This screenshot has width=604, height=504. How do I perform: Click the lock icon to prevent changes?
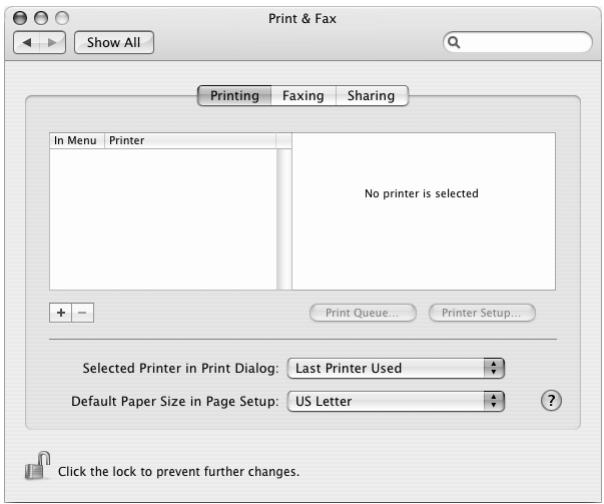(37, 466)
